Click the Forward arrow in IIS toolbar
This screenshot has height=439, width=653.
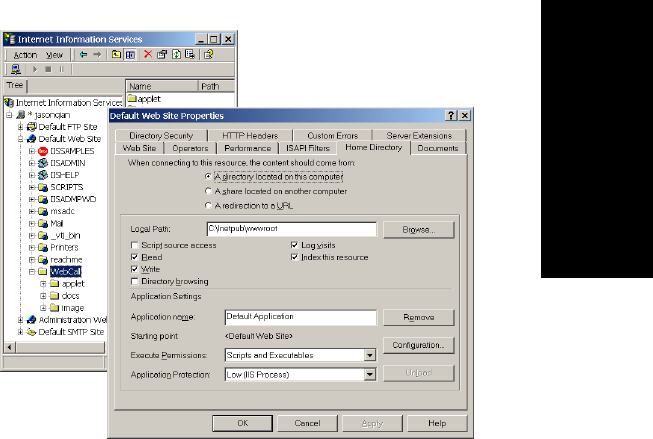tap(97, 55)
